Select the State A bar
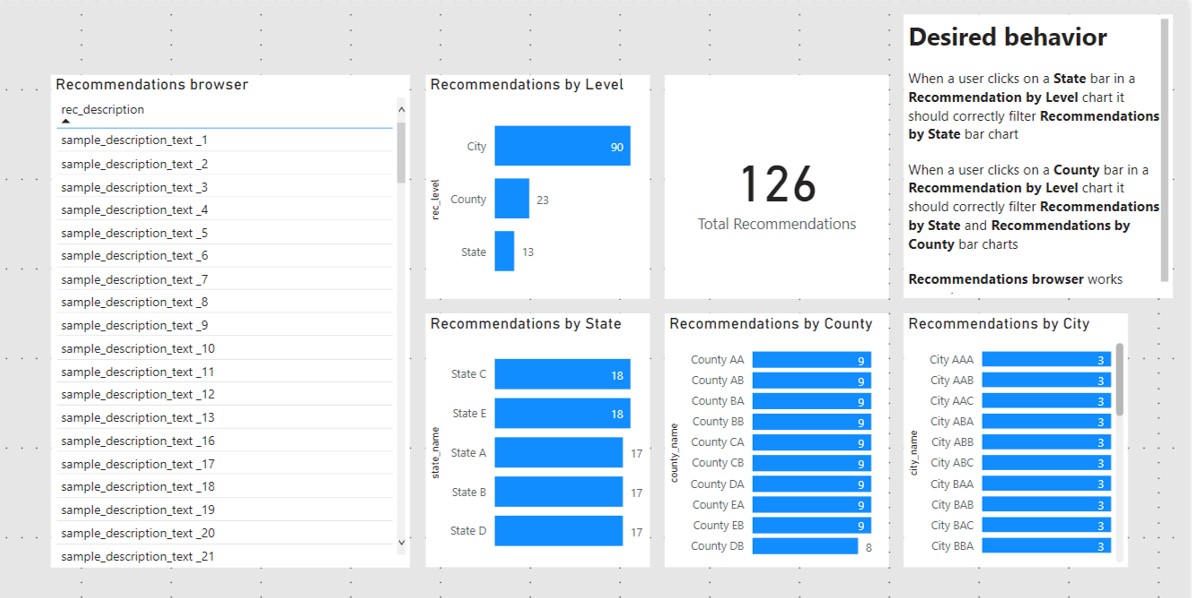Viewport: 1192px width, 598px height. pos(559,452)
